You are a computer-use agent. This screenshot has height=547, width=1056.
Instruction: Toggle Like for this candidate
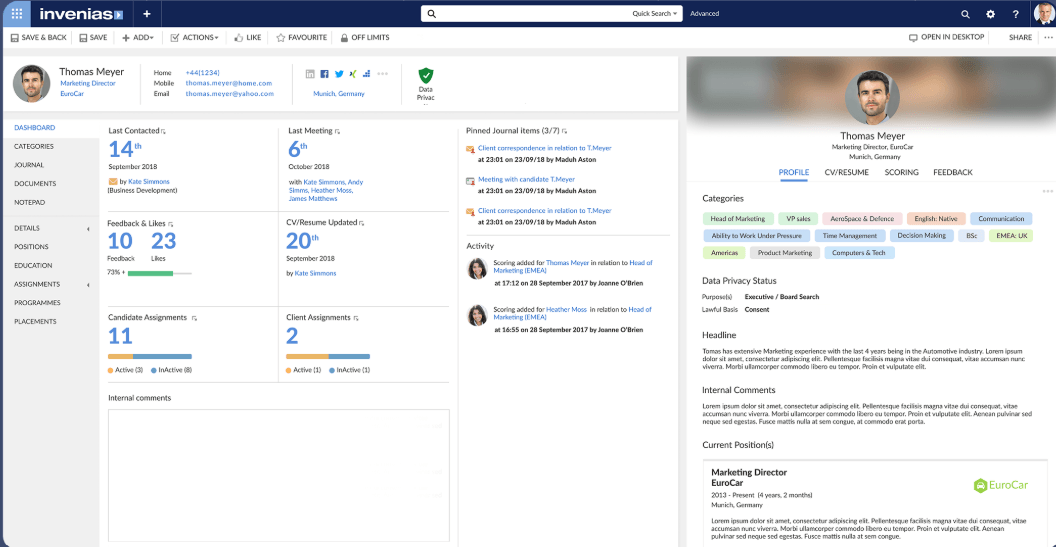tap(247, 38)
